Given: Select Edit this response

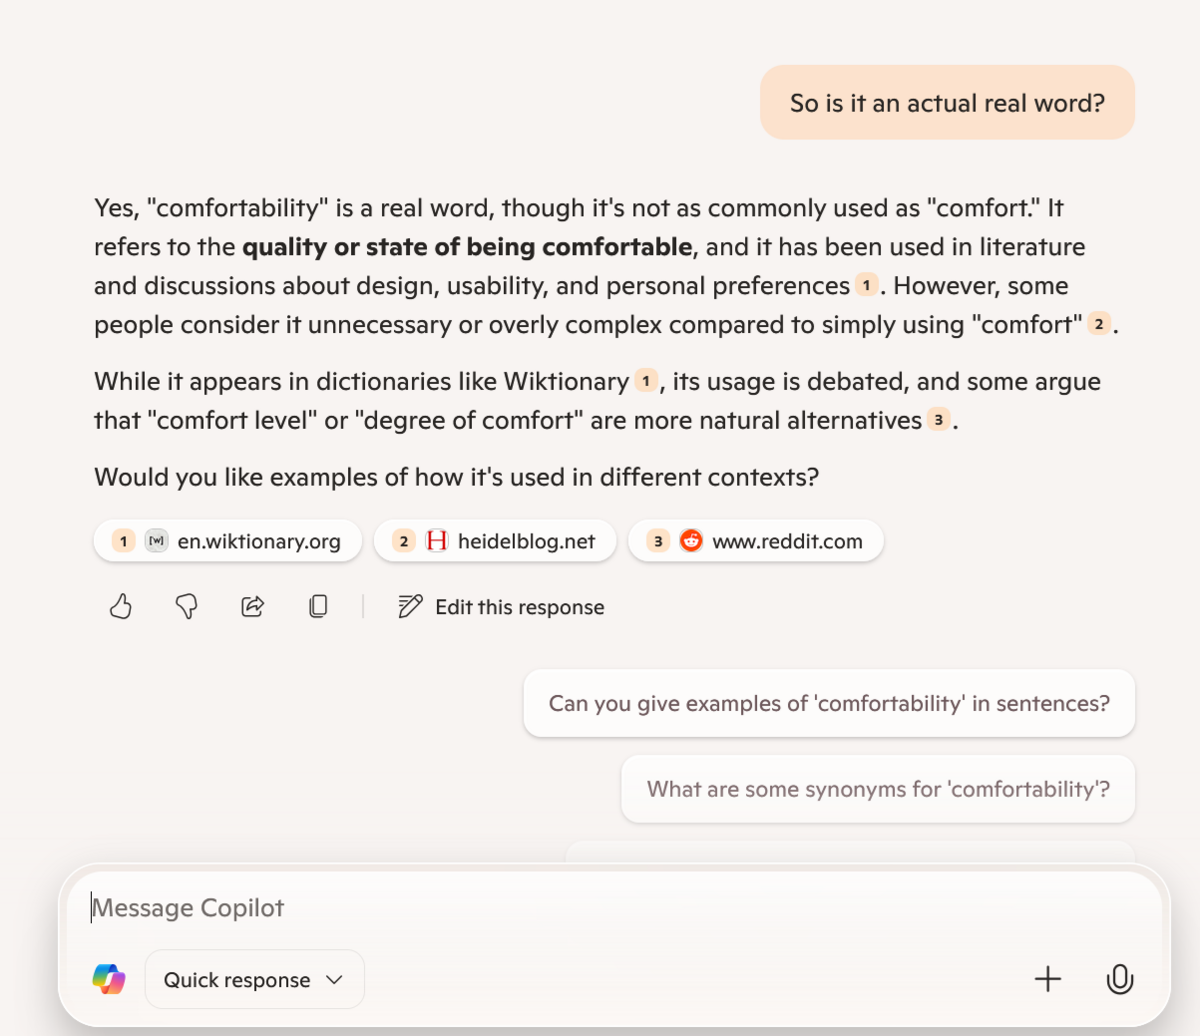Looking at the screenshot, I should click(x=519, y=606).
